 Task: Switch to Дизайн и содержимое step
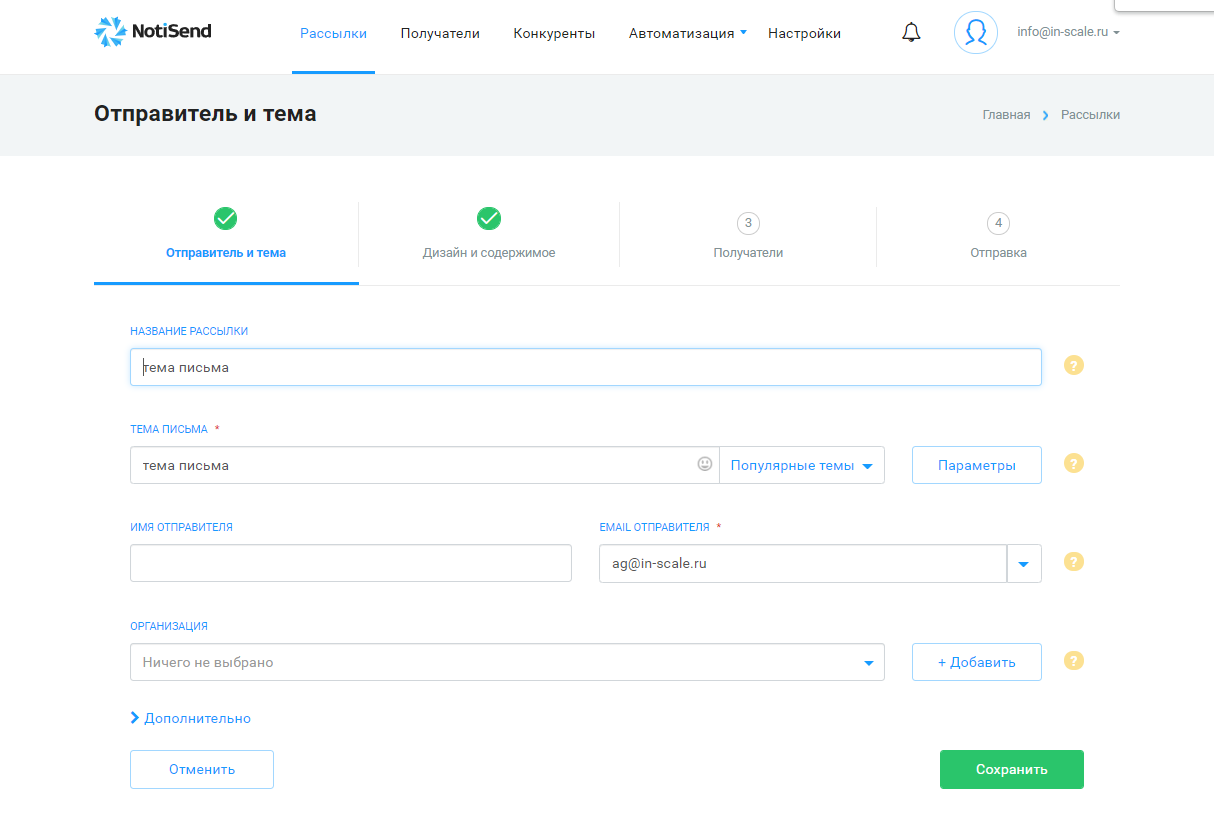tap(489, 234)
